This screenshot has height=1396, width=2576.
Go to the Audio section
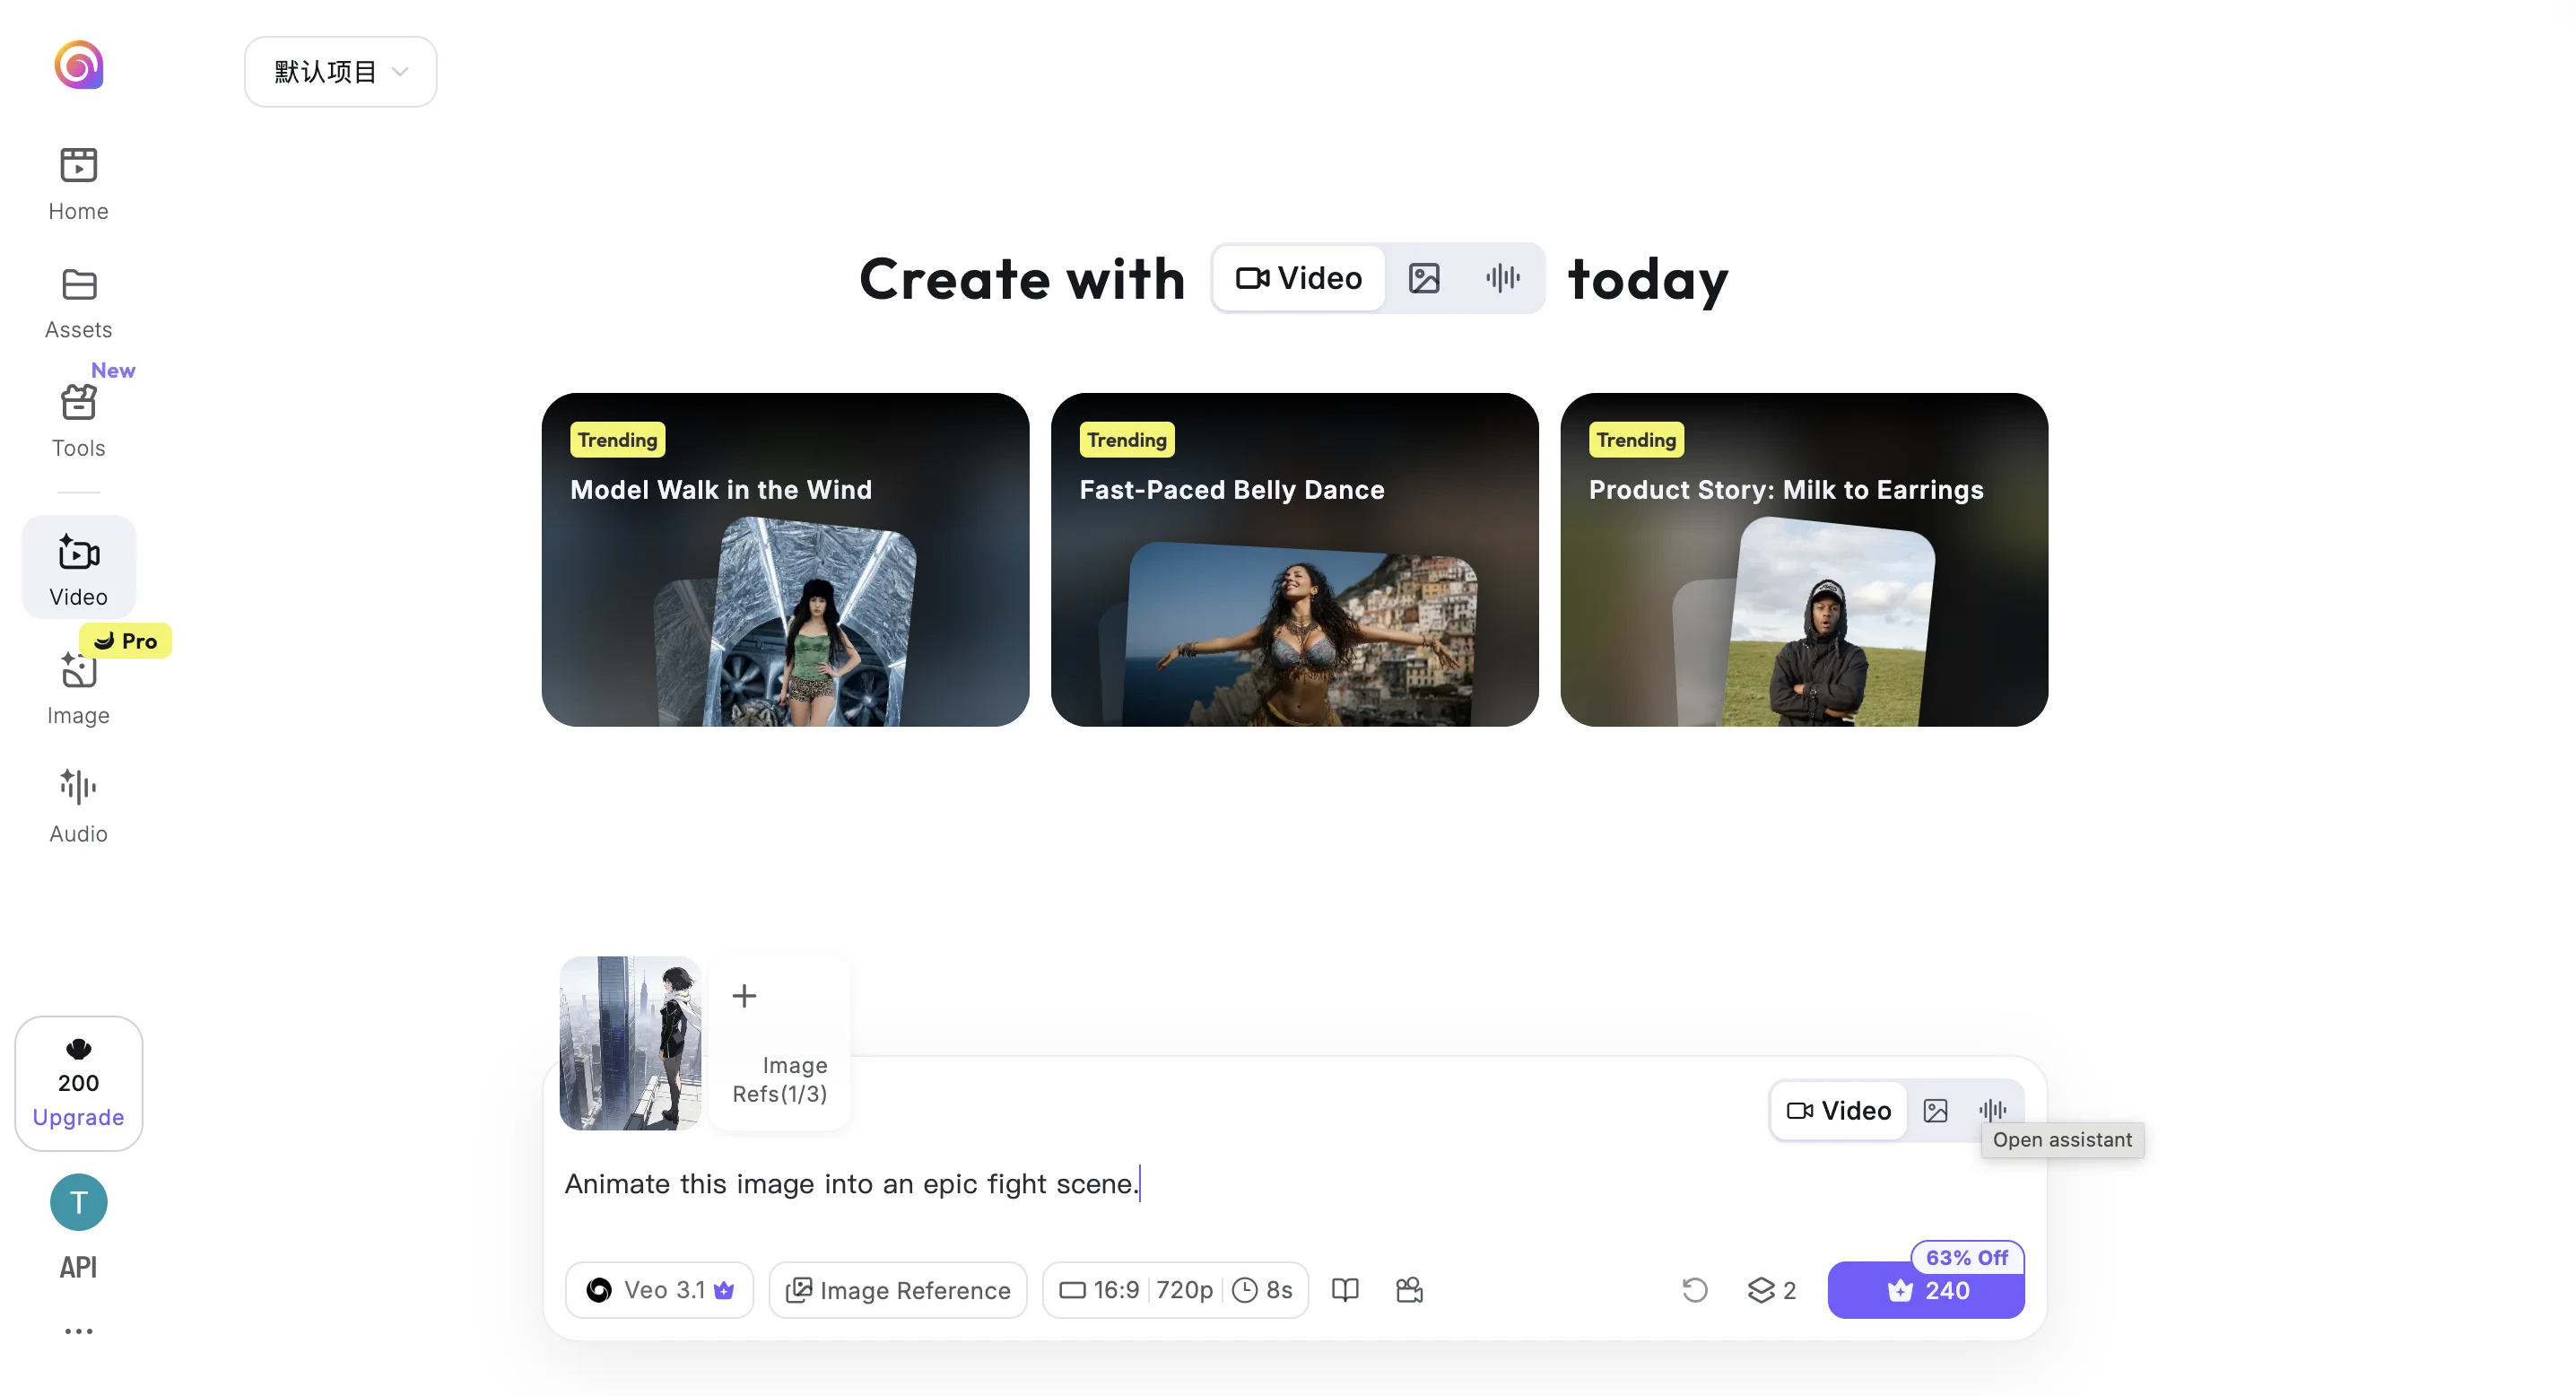[78, 805]
